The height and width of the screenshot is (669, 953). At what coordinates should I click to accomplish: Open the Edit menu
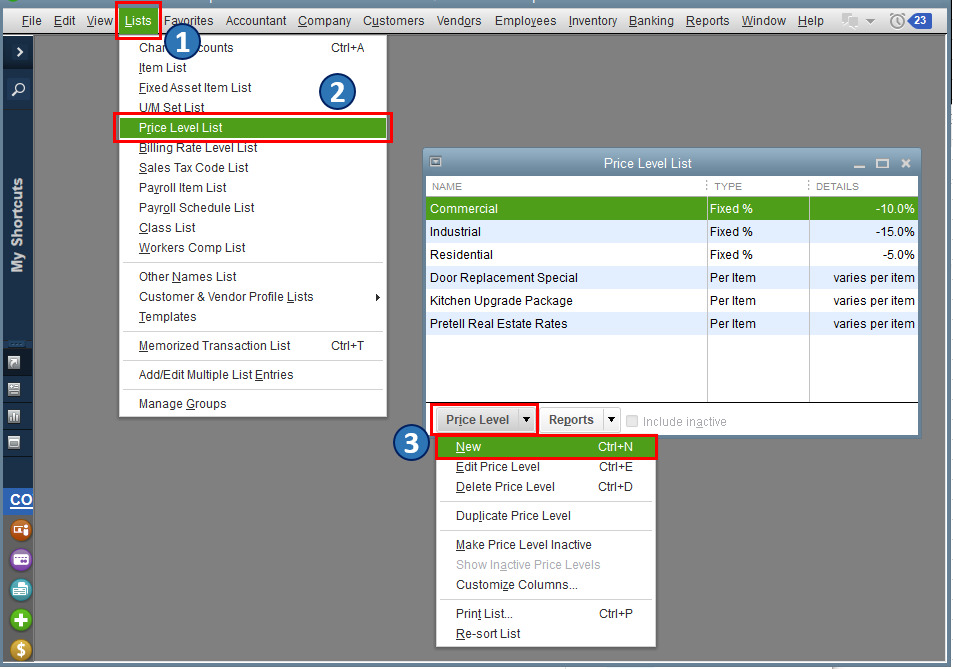coord(64,21)
